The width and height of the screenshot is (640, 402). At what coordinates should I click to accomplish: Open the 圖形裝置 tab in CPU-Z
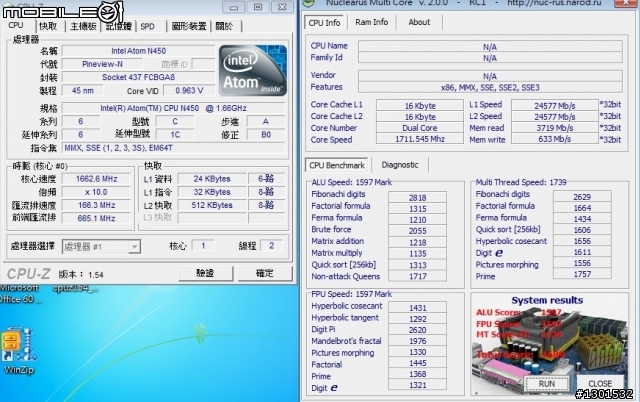(x=189, y=26)
